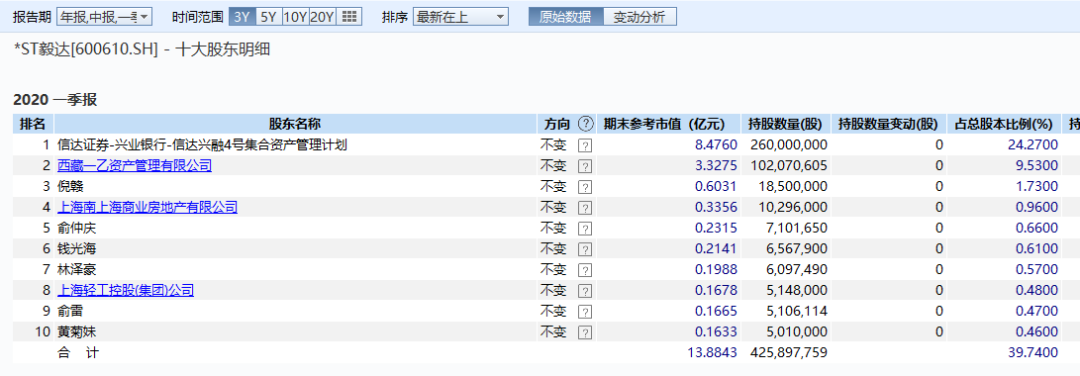Click question icon in 信达证券 row
Image resolution: width=1080 pixels, height=376 pixels.
(585, 145)
